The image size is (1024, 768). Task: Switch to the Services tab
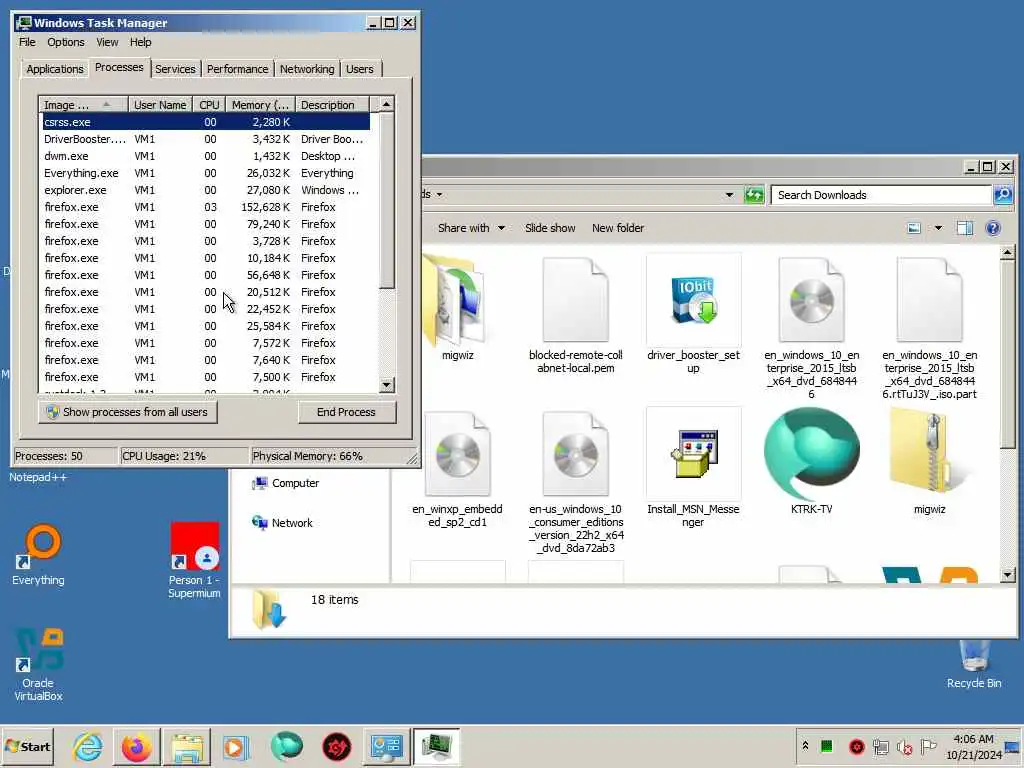[175, 69]
